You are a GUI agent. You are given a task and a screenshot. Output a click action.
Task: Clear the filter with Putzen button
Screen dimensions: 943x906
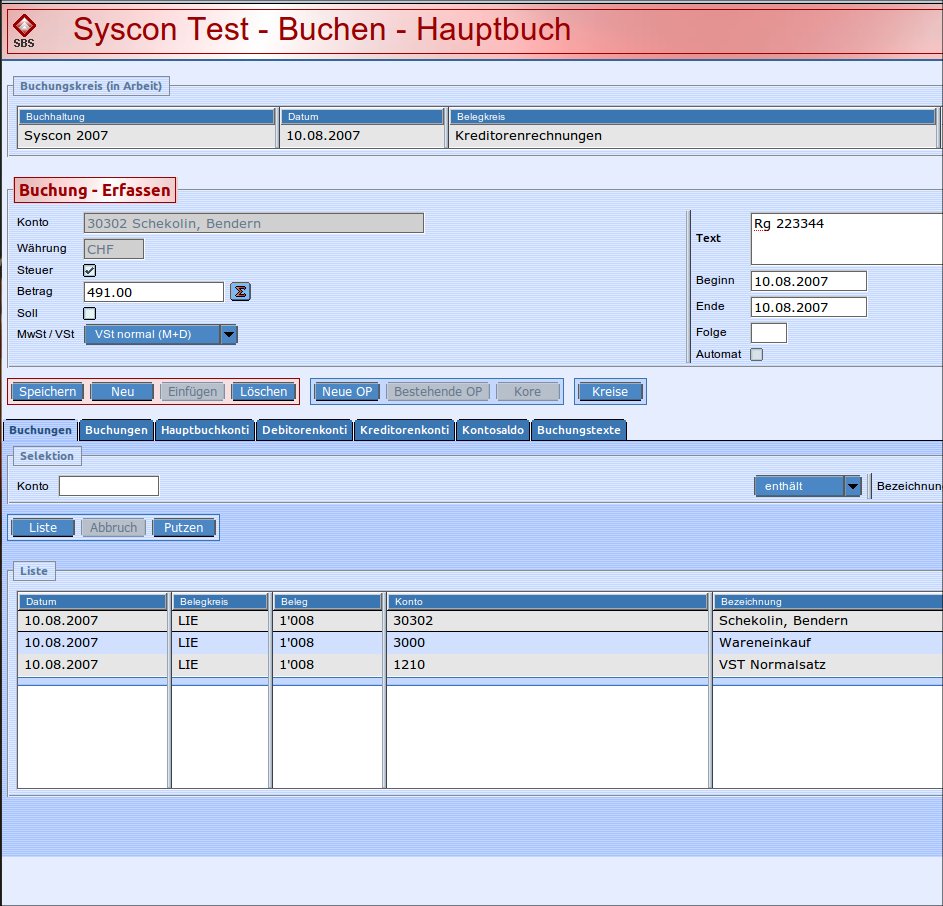pyautogui.click(x=183, y=528)
